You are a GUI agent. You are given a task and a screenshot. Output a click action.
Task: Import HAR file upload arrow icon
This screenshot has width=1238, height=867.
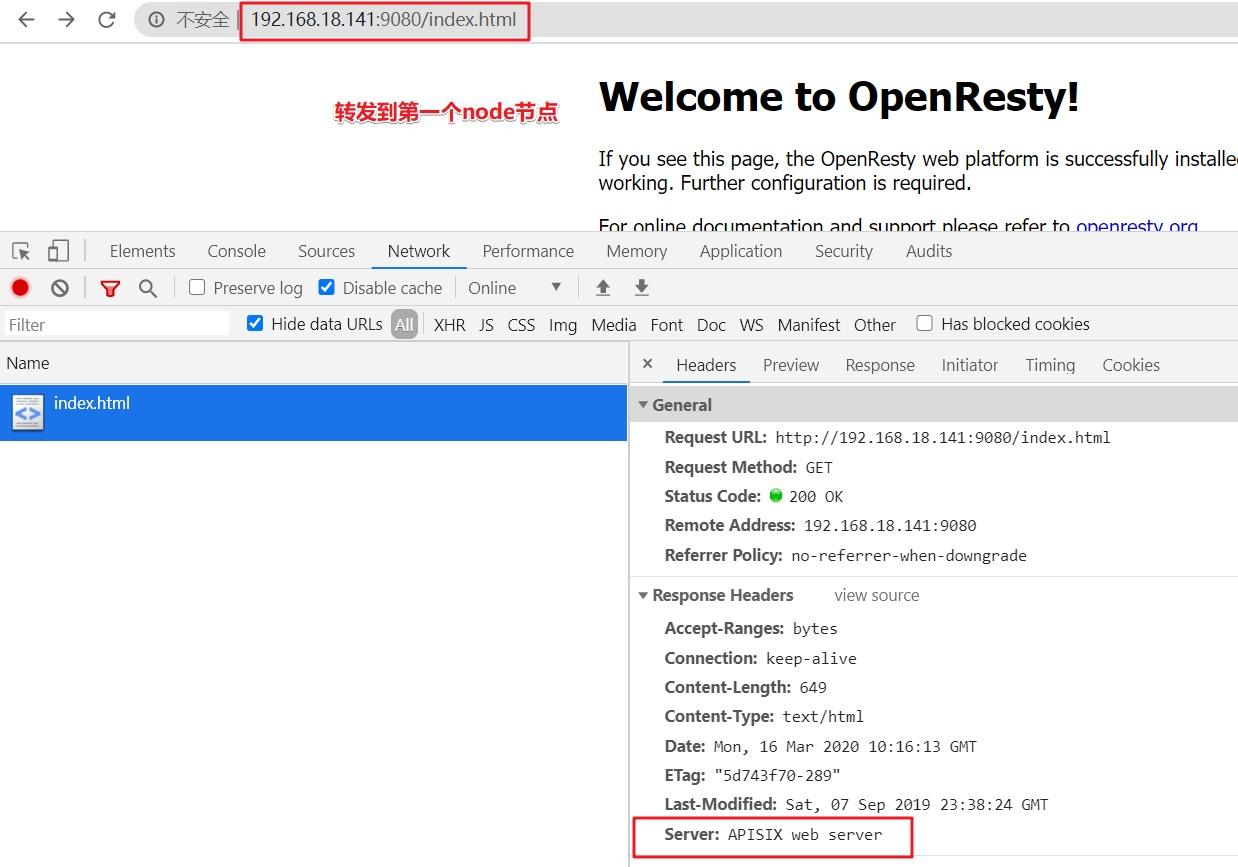point(603,288)
